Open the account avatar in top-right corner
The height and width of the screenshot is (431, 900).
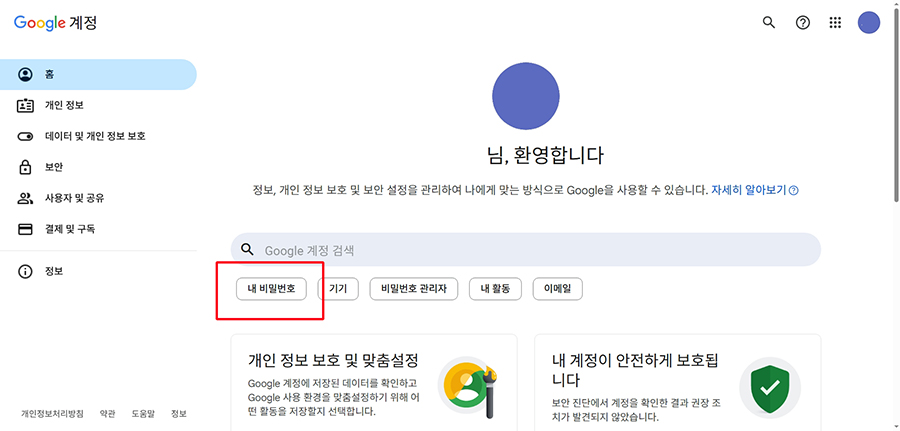[x=868, y=22]
